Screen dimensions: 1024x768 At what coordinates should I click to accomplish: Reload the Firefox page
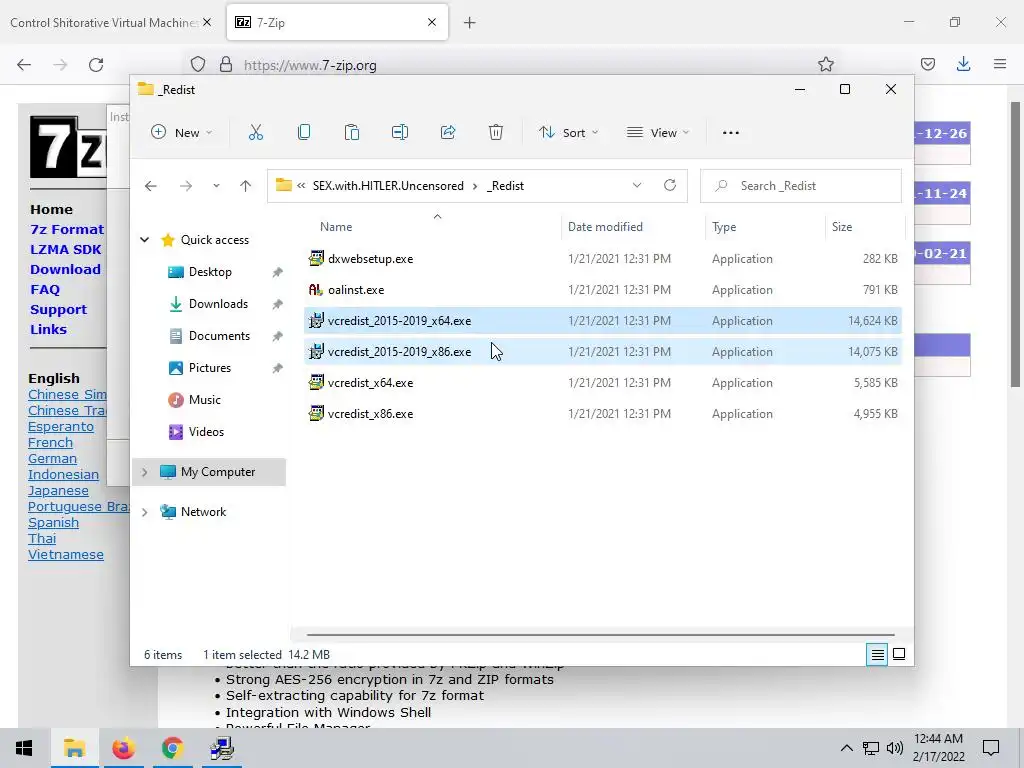(96, 65)
